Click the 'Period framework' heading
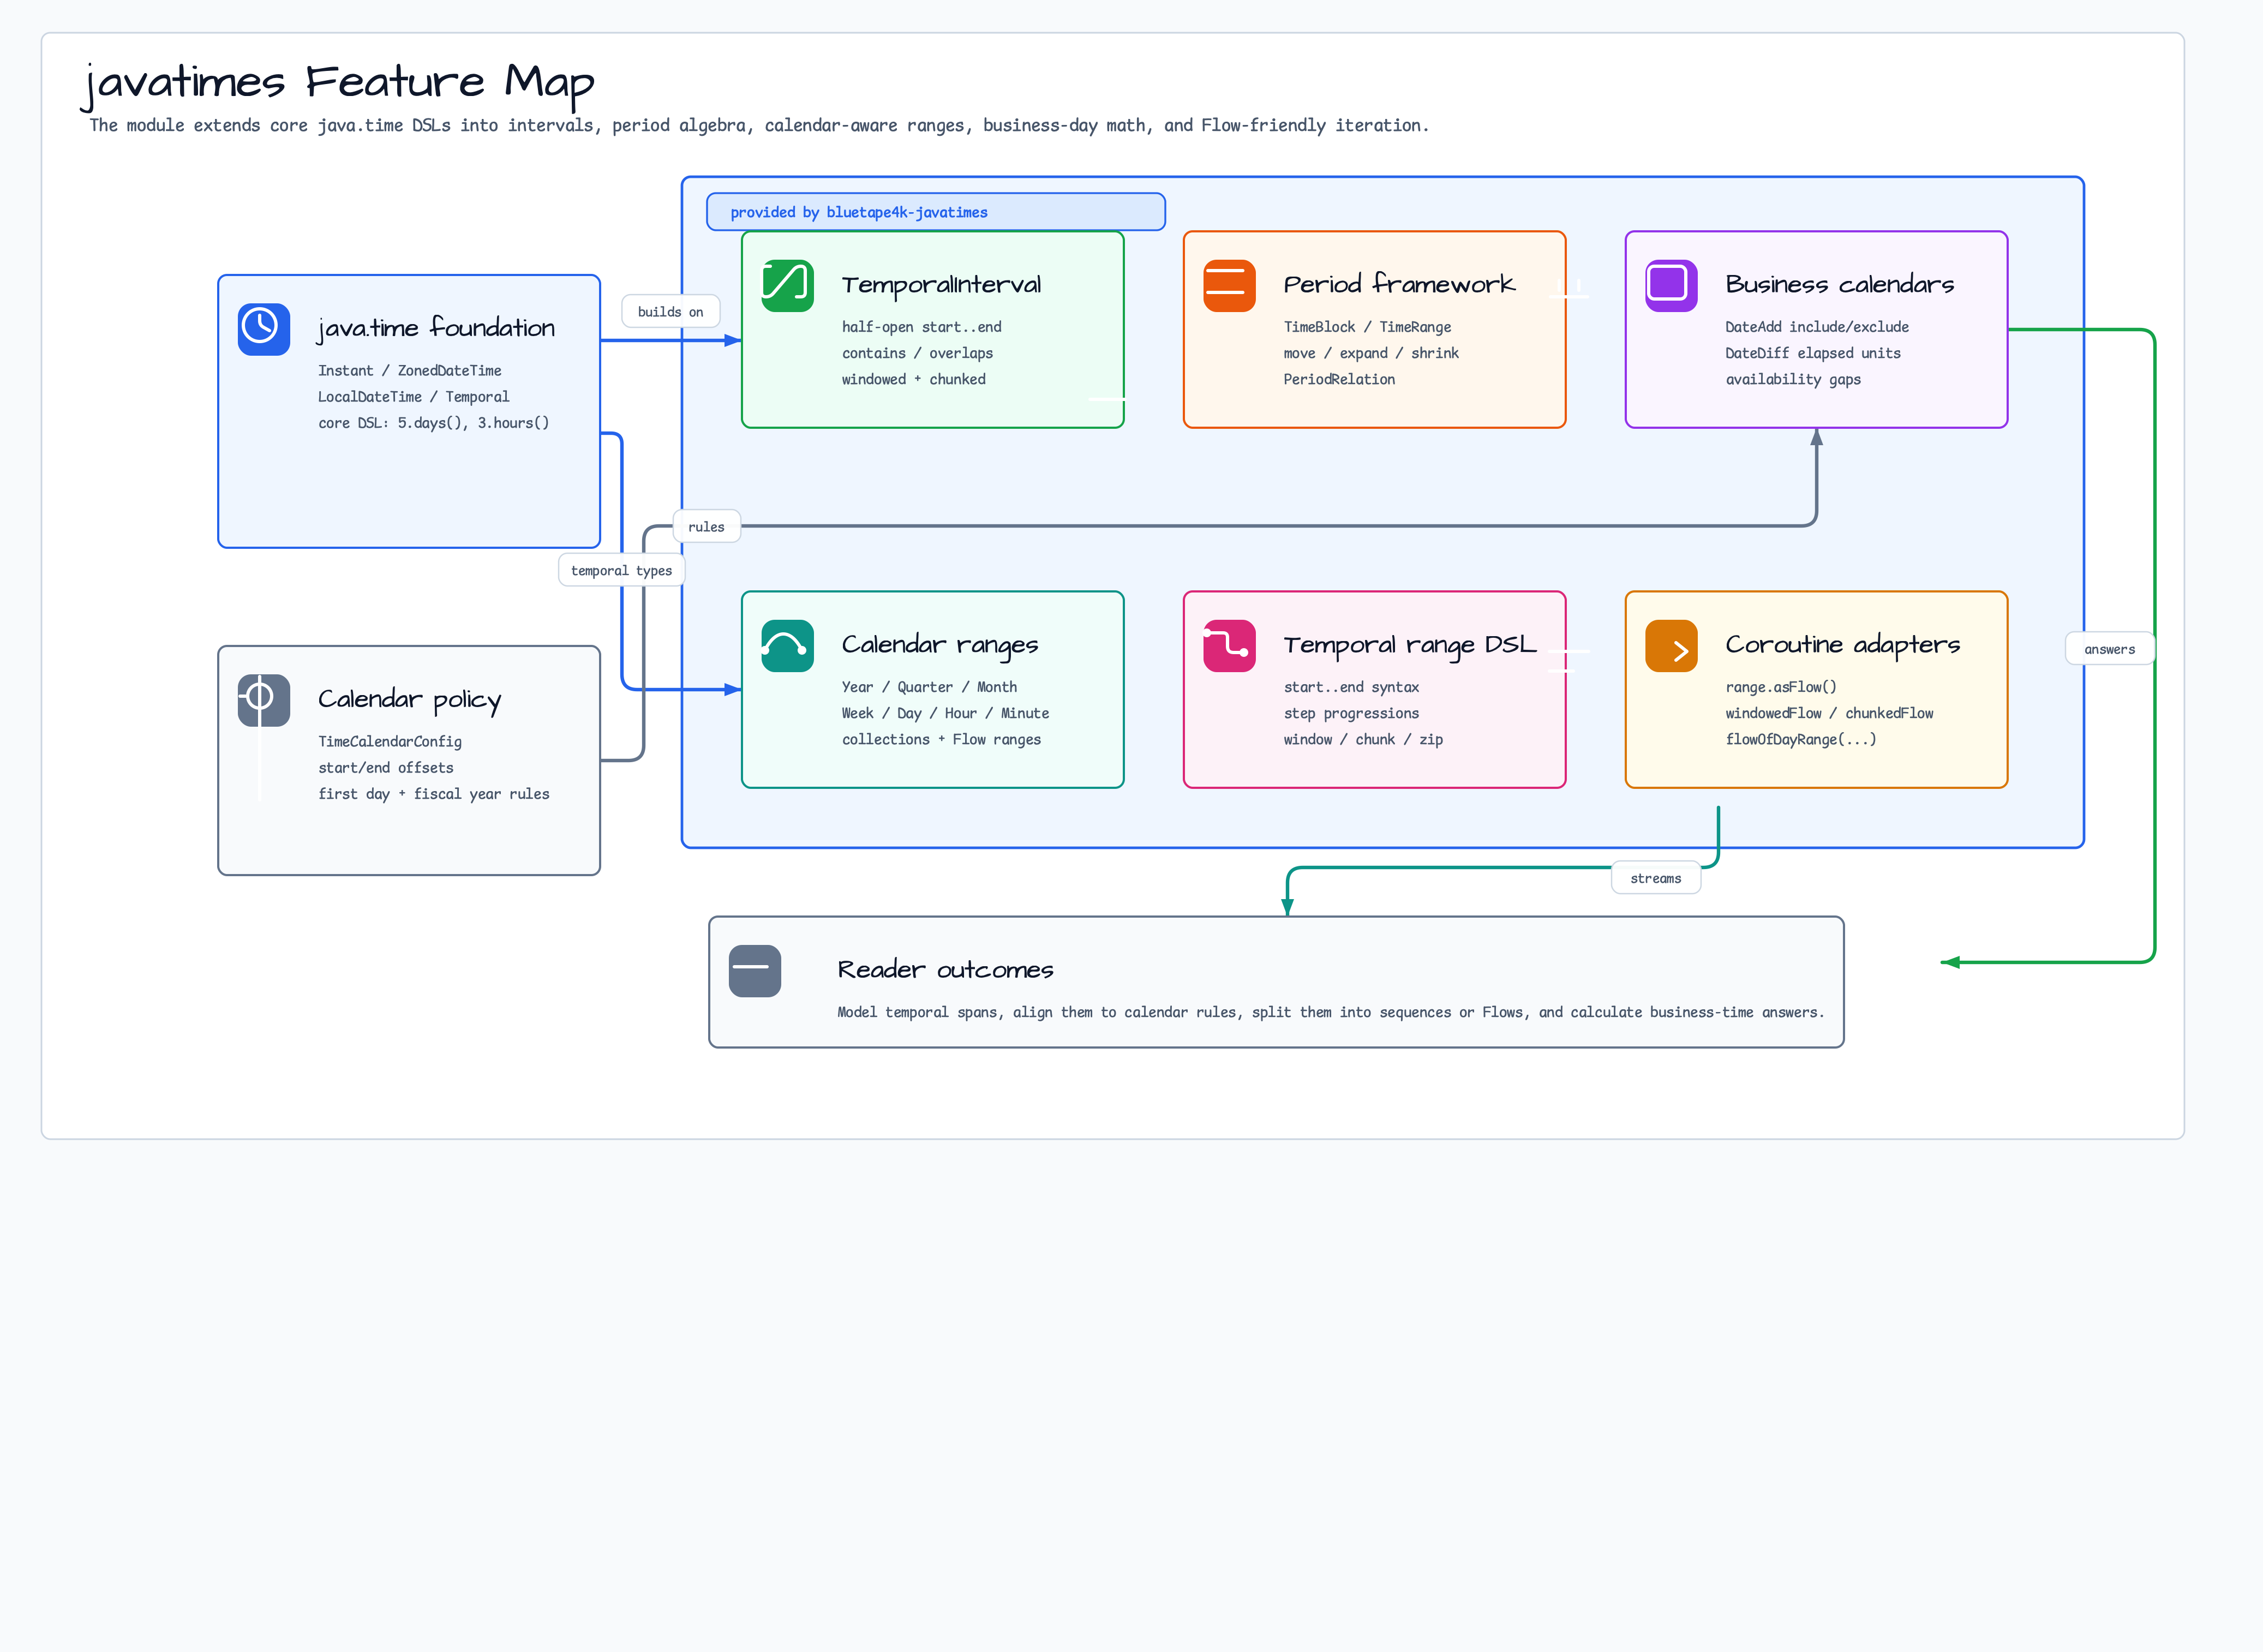This screenshot has height=1652, width=2263. coord(1400,284)
